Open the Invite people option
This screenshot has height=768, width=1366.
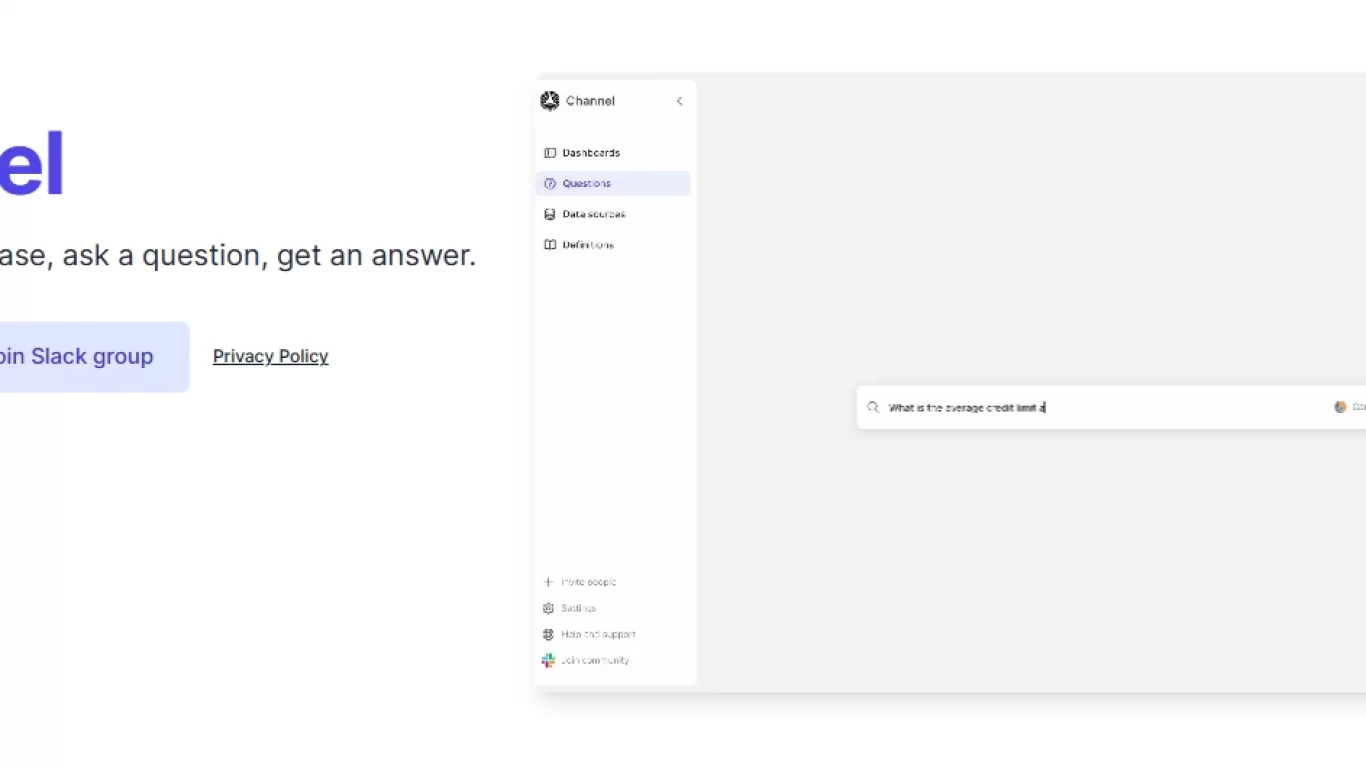(x=588, y=582)
